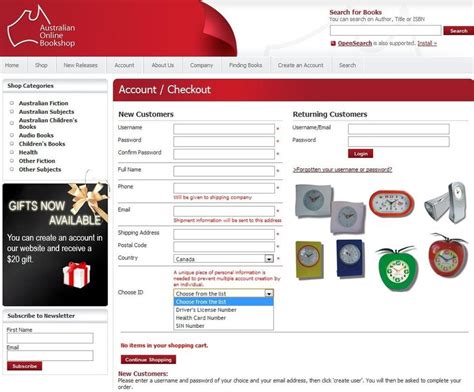Click the yellow square clock image
The width and height of the screenshot is (474, 392).
[309, 259]
